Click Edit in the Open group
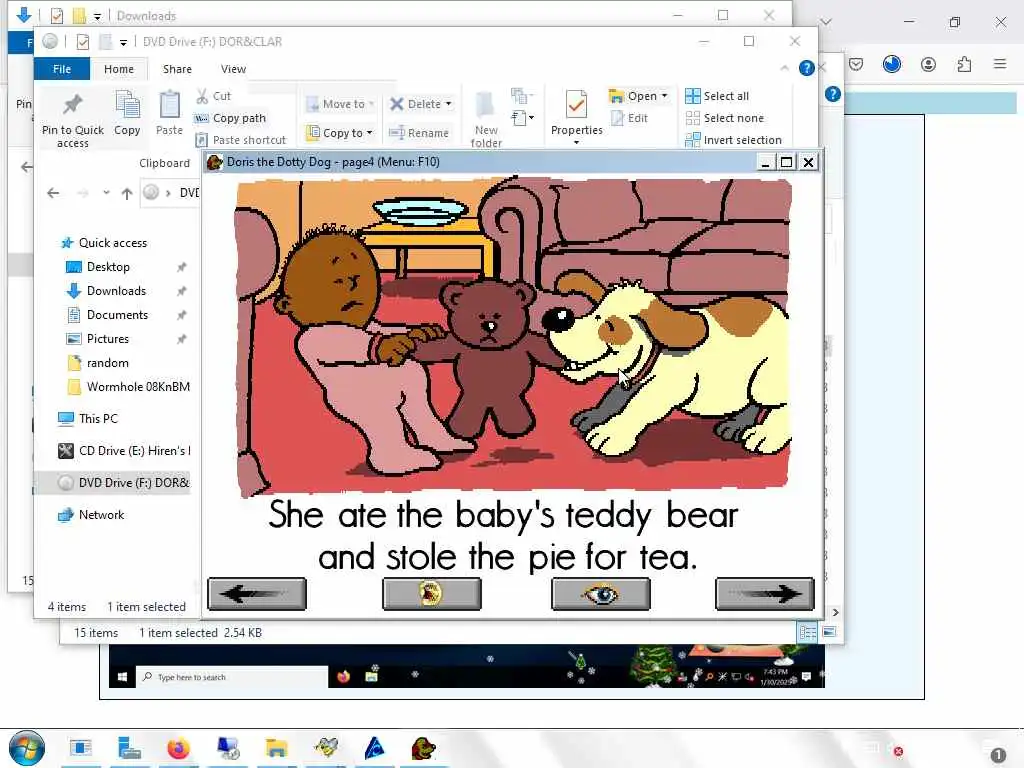This screenshot has height=768, width=1024. point(630,118)
